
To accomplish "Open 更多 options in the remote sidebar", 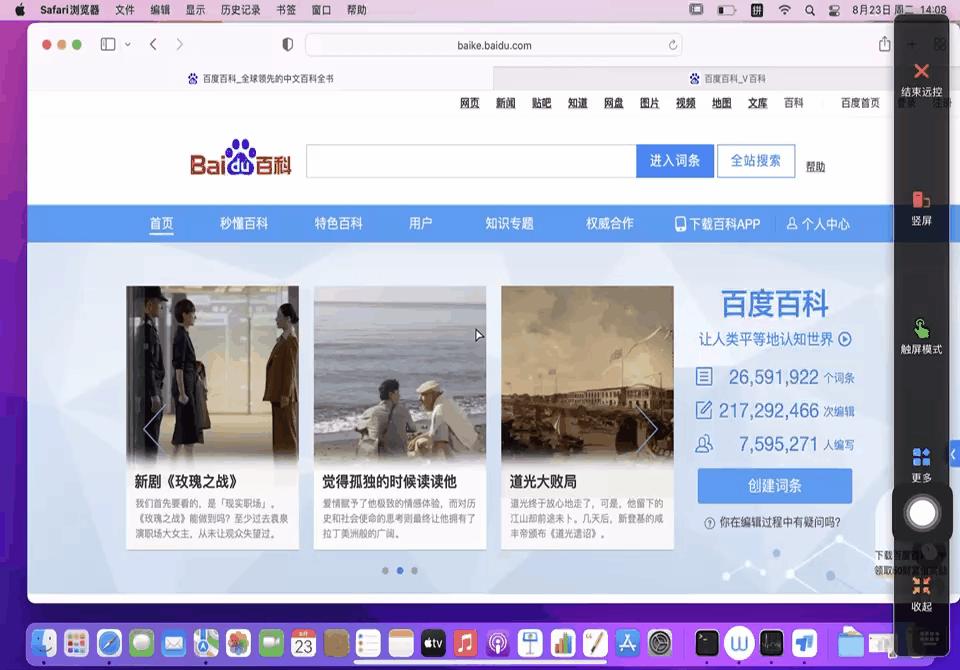I will point(920,460).
